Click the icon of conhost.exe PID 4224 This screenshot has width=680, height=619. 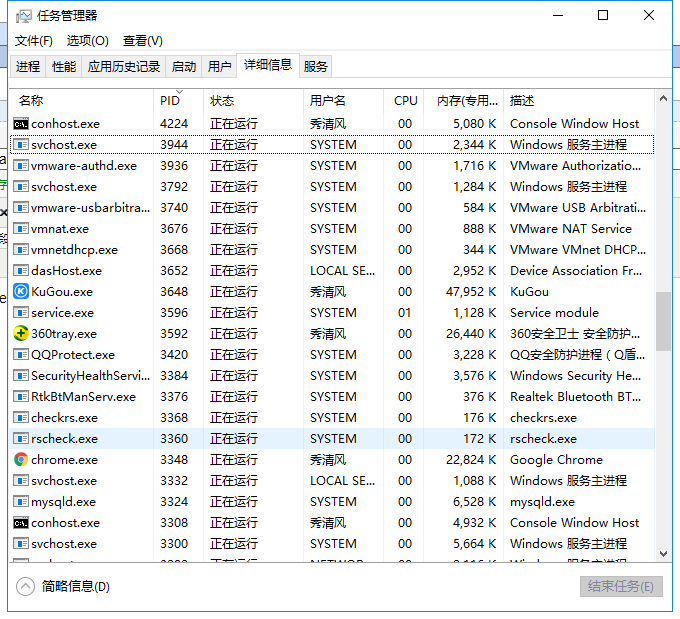click(x=21, y=124)
